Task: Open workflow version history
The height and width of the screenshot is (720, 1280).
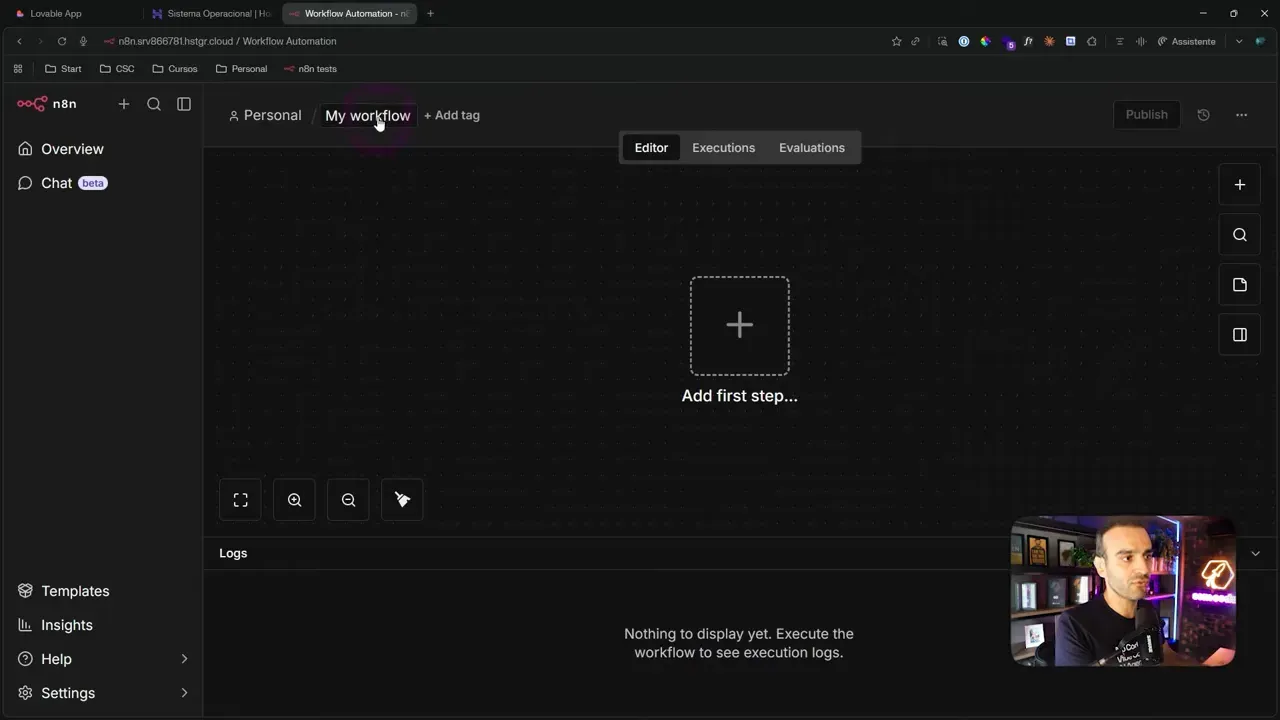Action: [1204, 114]
